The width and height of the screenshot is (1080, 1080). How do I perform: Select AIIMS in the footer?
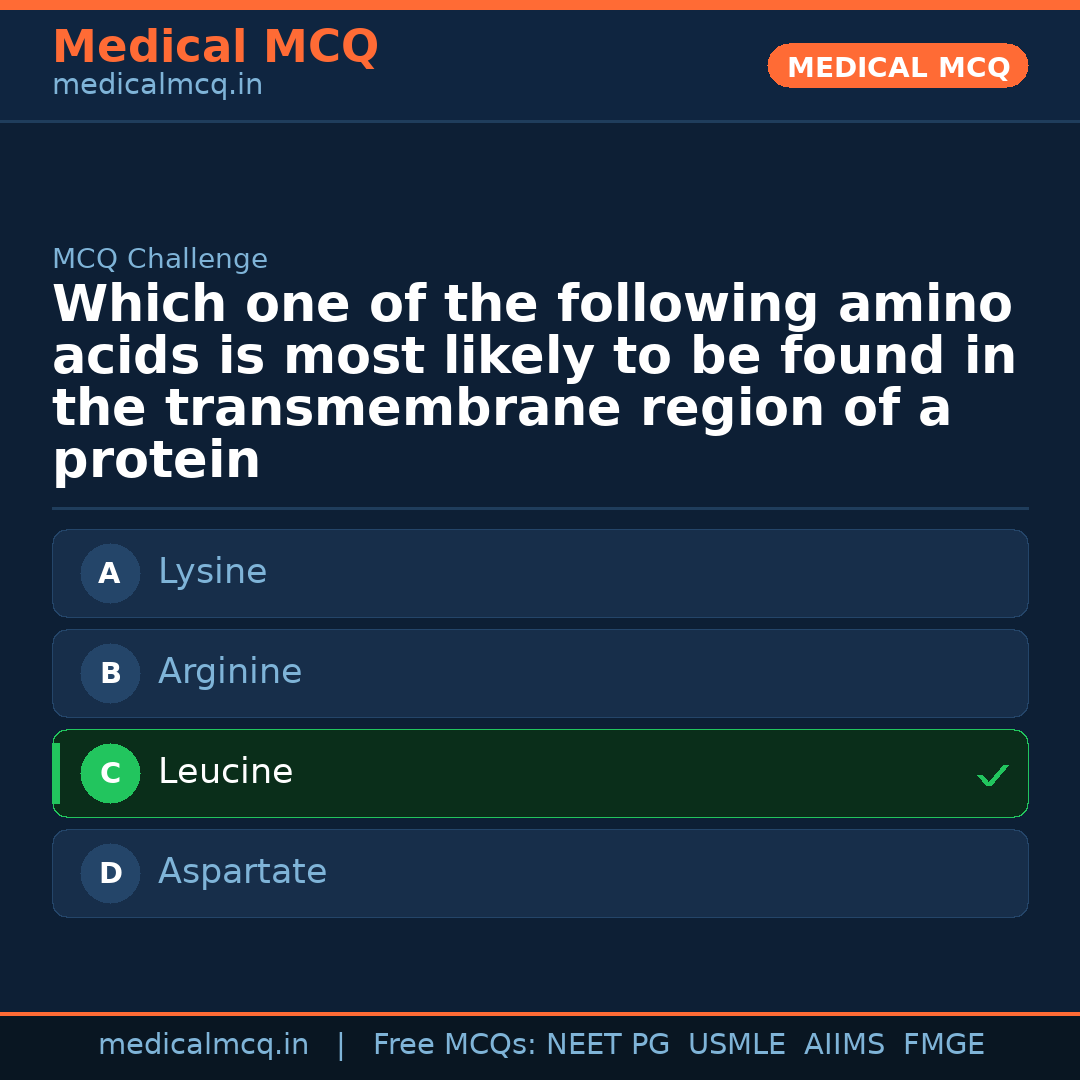tap(844, 1045)
